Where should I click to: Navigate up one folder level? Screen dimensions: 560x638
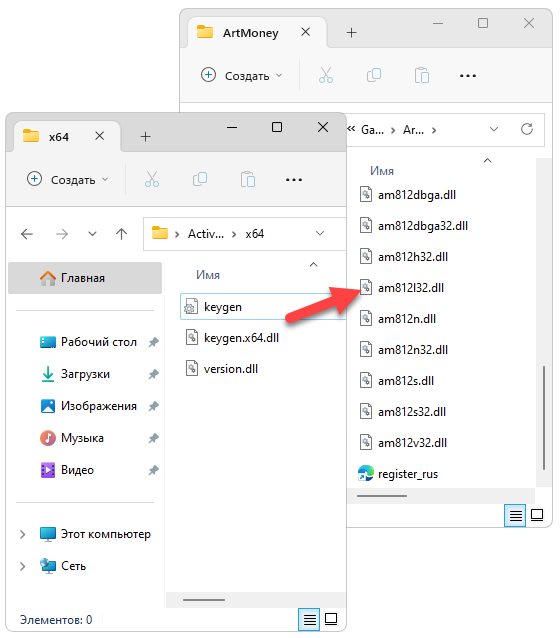(x=121, y=234)
